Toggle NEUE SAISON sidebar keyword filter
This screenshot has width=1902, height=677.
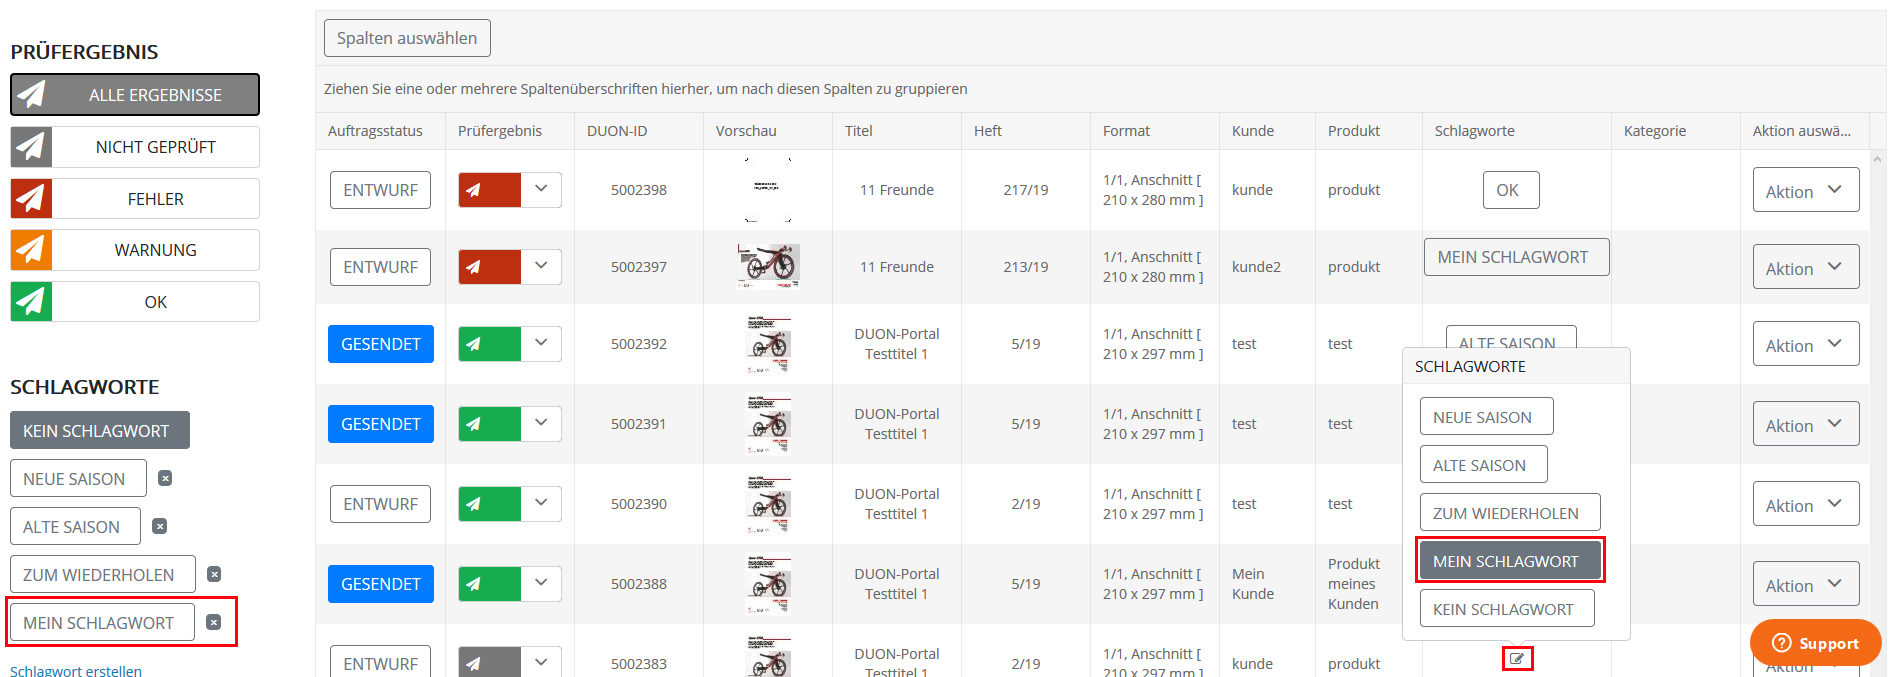(78, 478)
